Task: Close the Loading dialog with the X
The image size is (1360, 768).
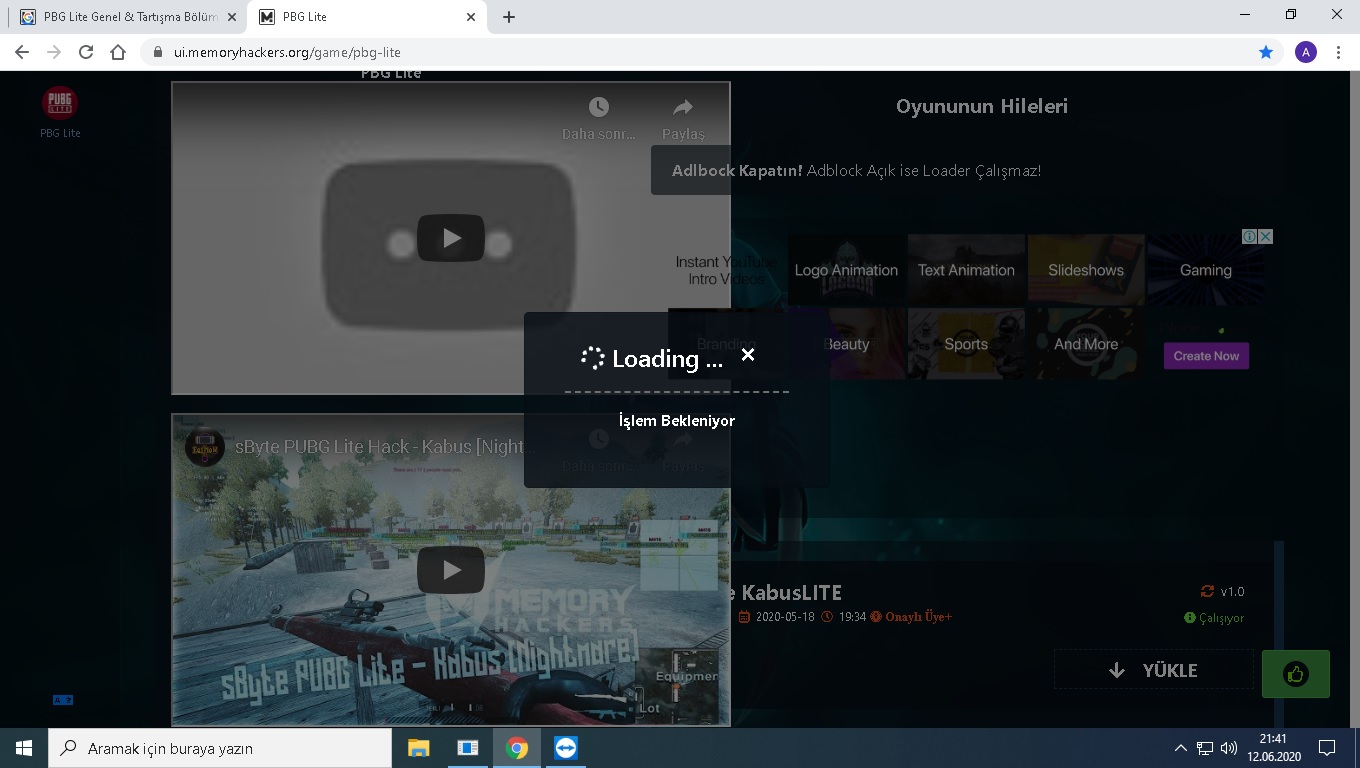Action: click(x=748, y=354)
